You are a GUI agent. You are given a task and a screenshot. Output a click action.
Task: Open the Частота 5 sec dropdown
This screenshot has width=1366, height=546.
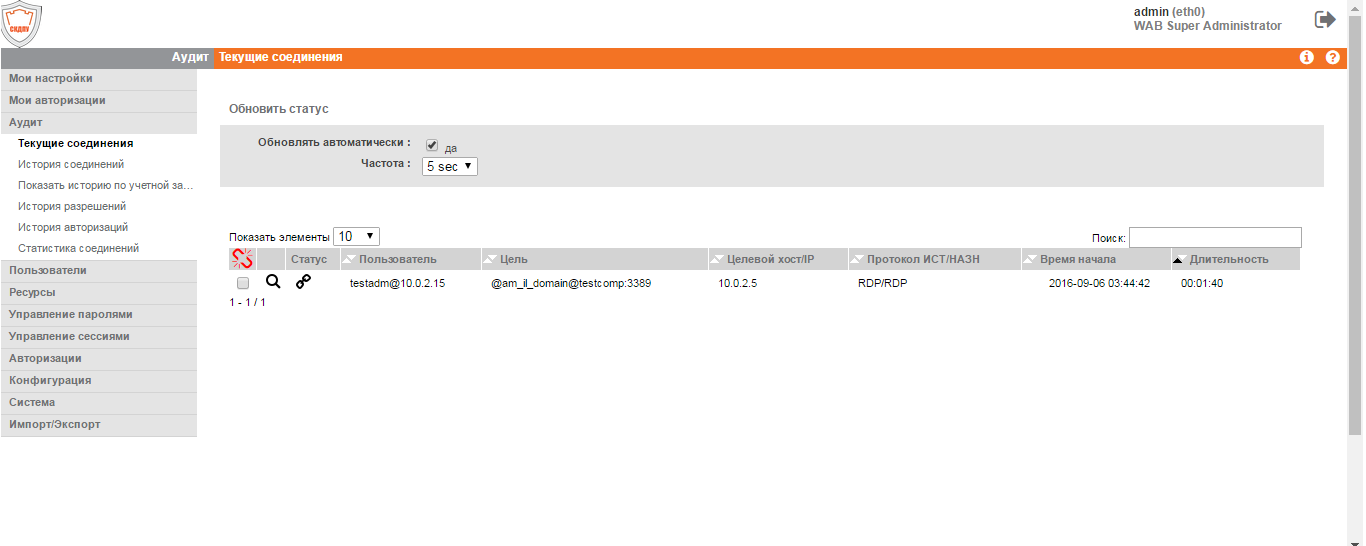pos(450,166)
